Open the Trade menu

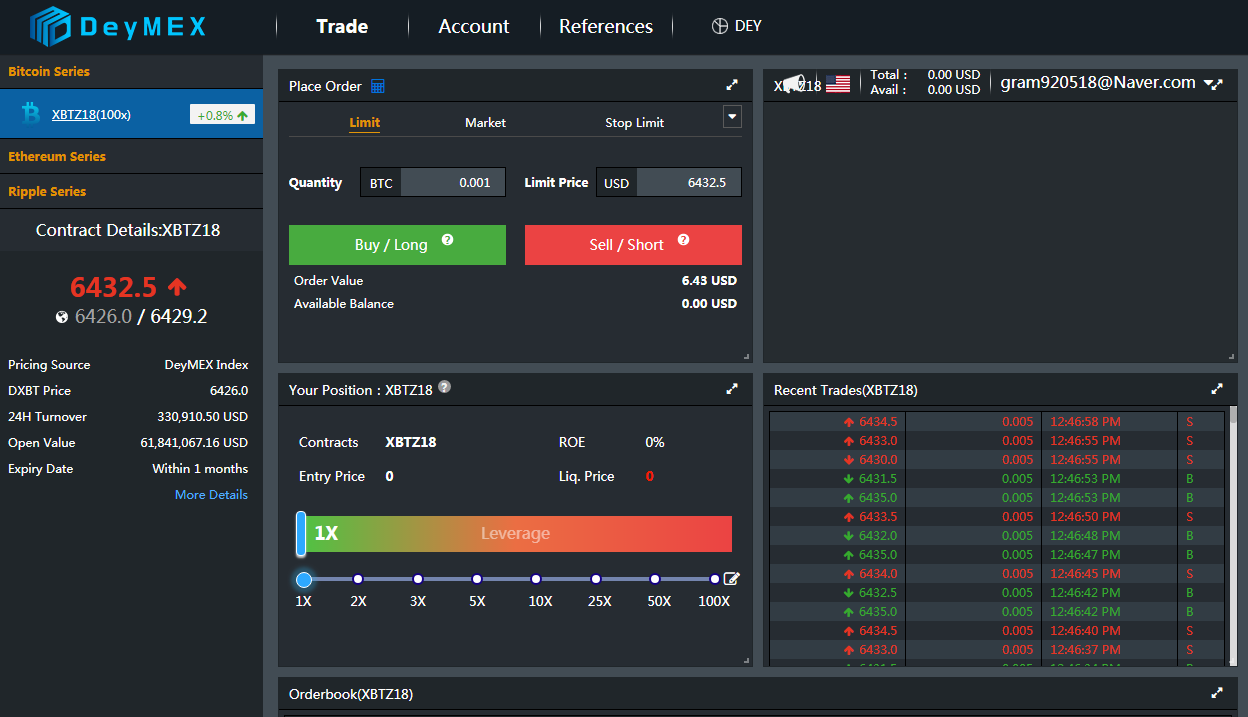[x=342, y=27]
